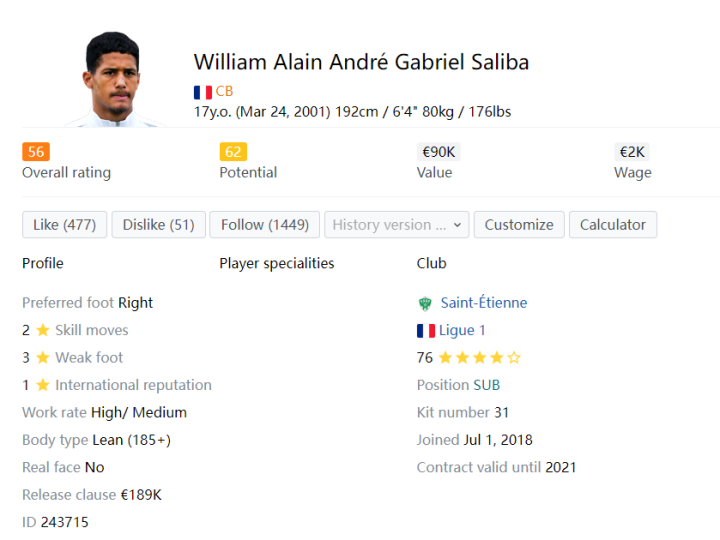The width and height of the screenshot is (720, 540).
Task: Open the History version dropdown
Action: pyautogui.click(x=396, y=225)
